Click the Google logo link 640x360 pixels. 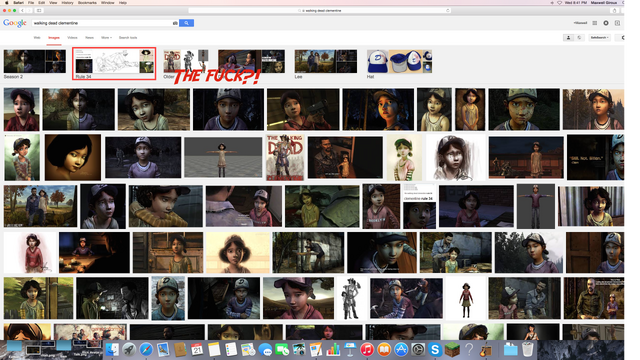coord(15,23)
